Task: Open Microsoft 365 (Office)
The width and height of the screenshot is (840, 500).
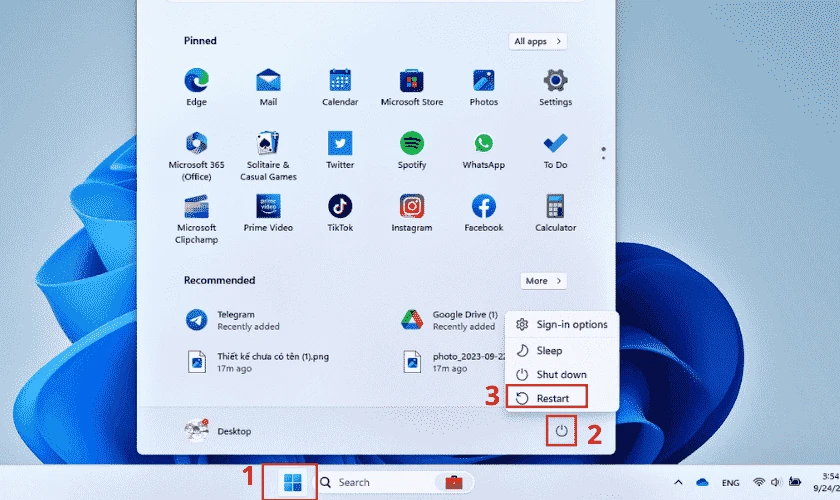Action: coord(196,156)
